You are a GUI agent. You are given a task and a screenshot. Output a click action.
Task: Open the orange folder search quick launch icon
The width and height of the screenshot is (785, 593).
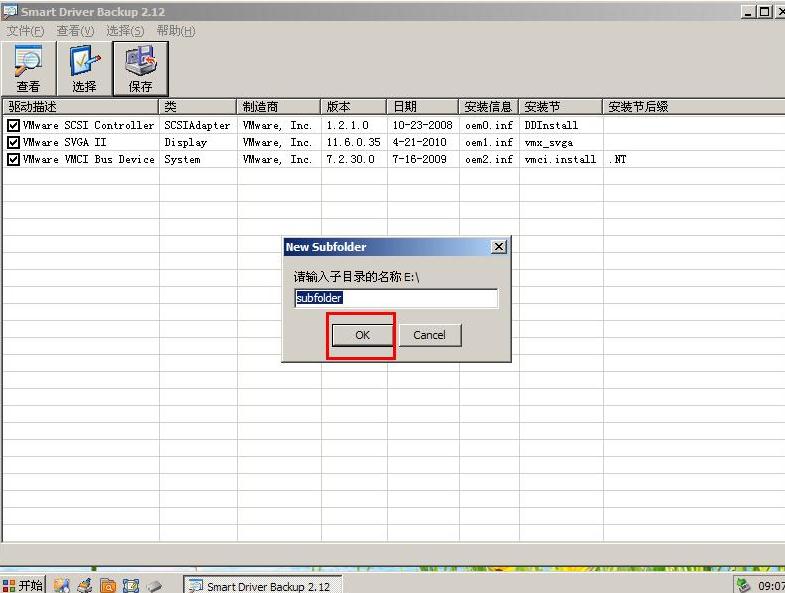(x=108, y=585)
